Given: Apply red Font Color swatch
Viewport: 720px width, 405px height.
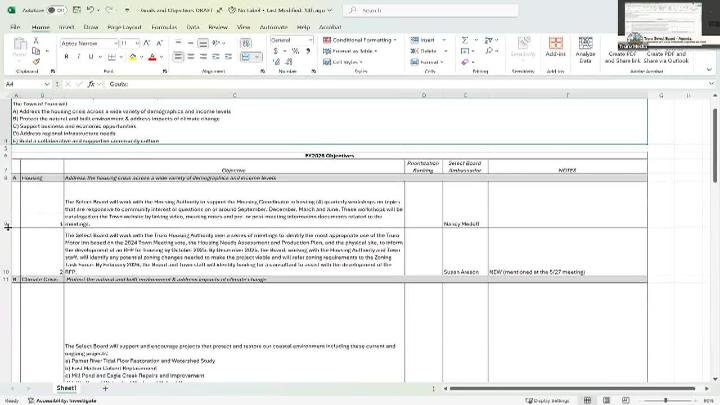Looking at the screenshot, I should (x=152, y=57).
